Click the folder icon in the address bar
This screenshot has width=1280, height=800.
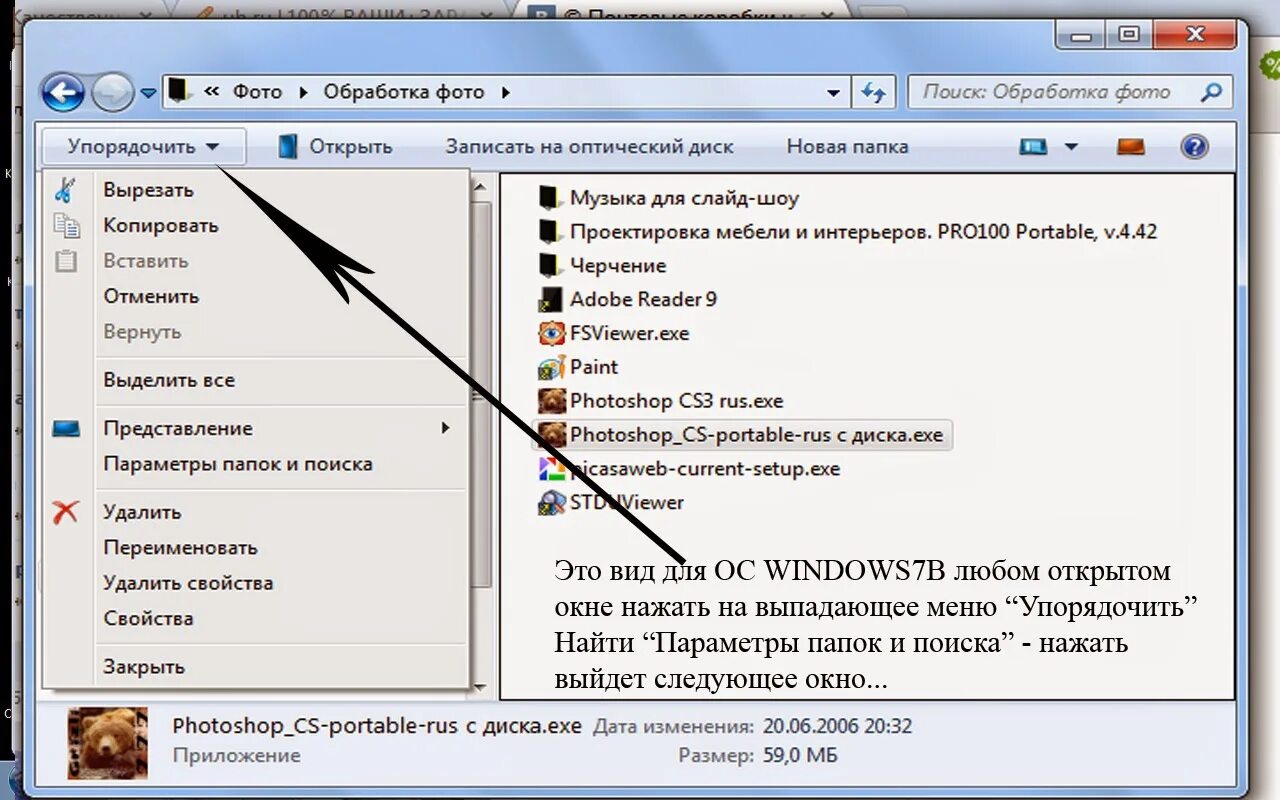click(177, 91)
